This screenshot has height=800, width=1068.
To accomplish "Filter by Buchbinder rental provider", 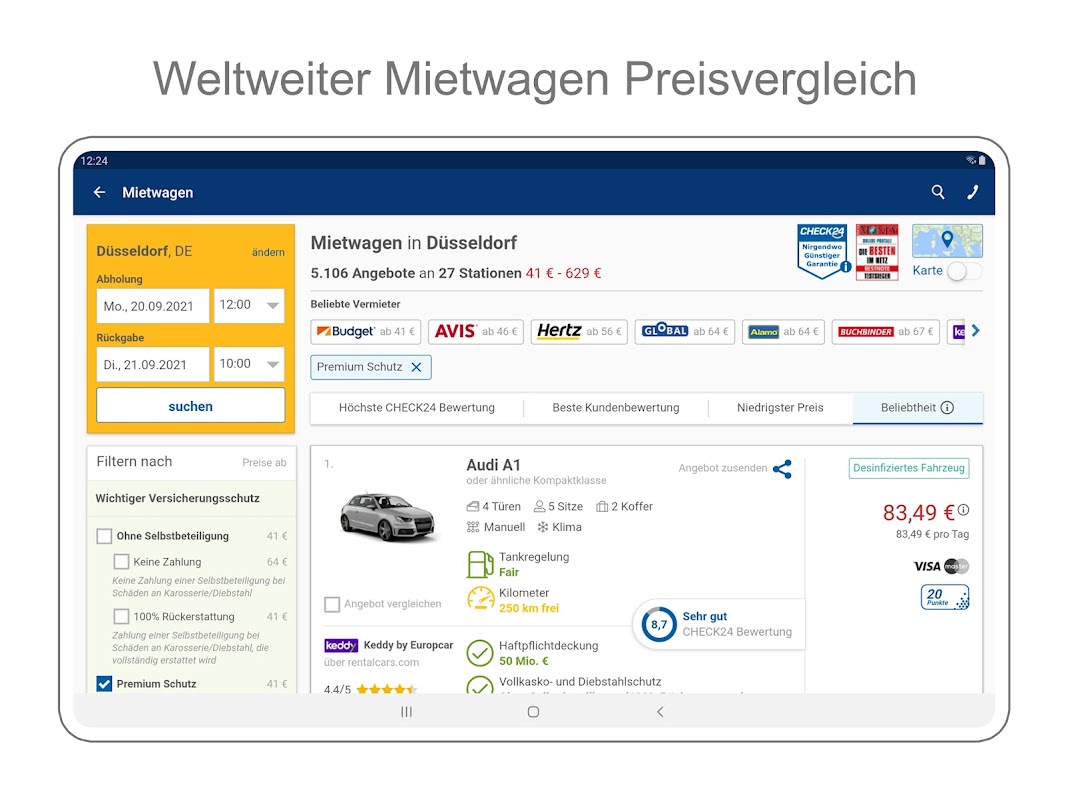I will click(885, 332).
